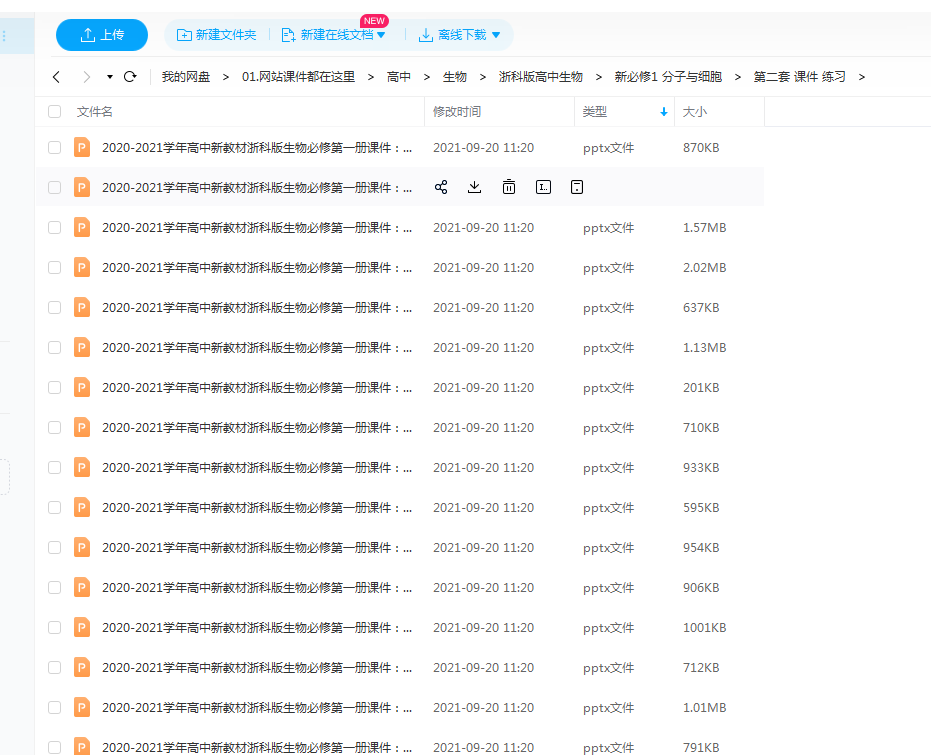
Task: Delete the hovered file with trash icon
Action: pyautogui.click(x=509, y=188)
